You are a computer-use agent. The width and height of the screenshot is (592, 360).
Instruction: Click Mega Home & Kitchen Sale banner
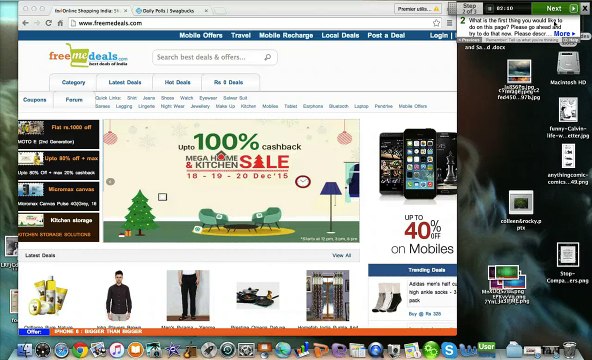click(231, 181)
